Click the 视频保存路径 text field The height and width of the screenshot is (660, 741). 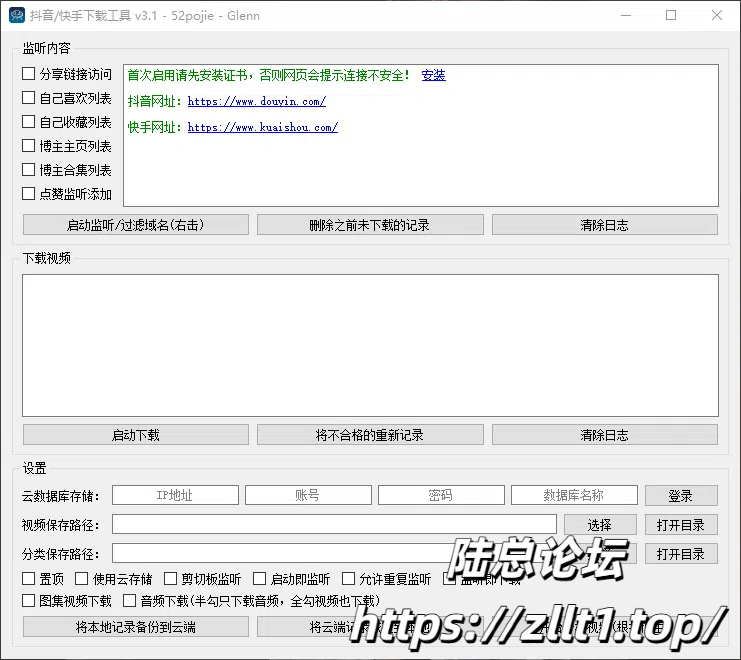coord(334,524)
